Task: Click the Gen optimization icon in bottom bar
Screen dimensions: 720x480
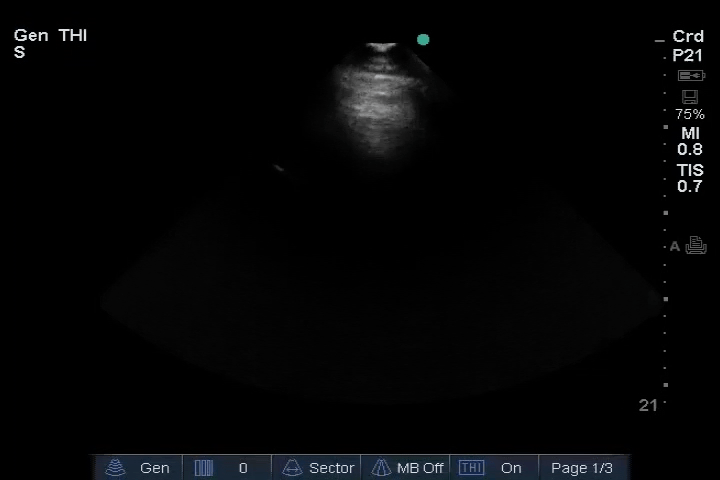Action: pos(116,468)
